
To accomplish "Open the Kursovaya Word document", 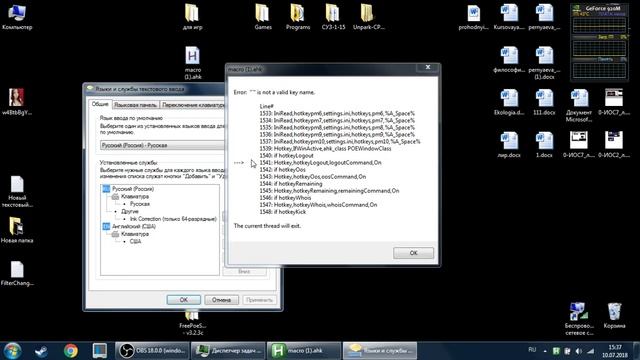I will coord(509,17).
